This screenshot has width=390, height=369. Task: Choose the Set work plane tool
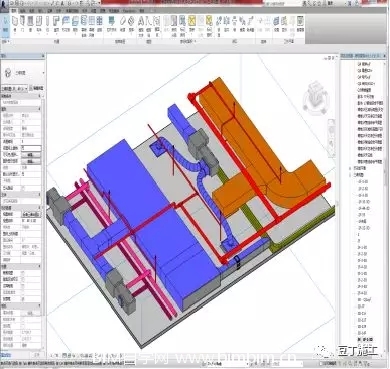click(276, 24)
